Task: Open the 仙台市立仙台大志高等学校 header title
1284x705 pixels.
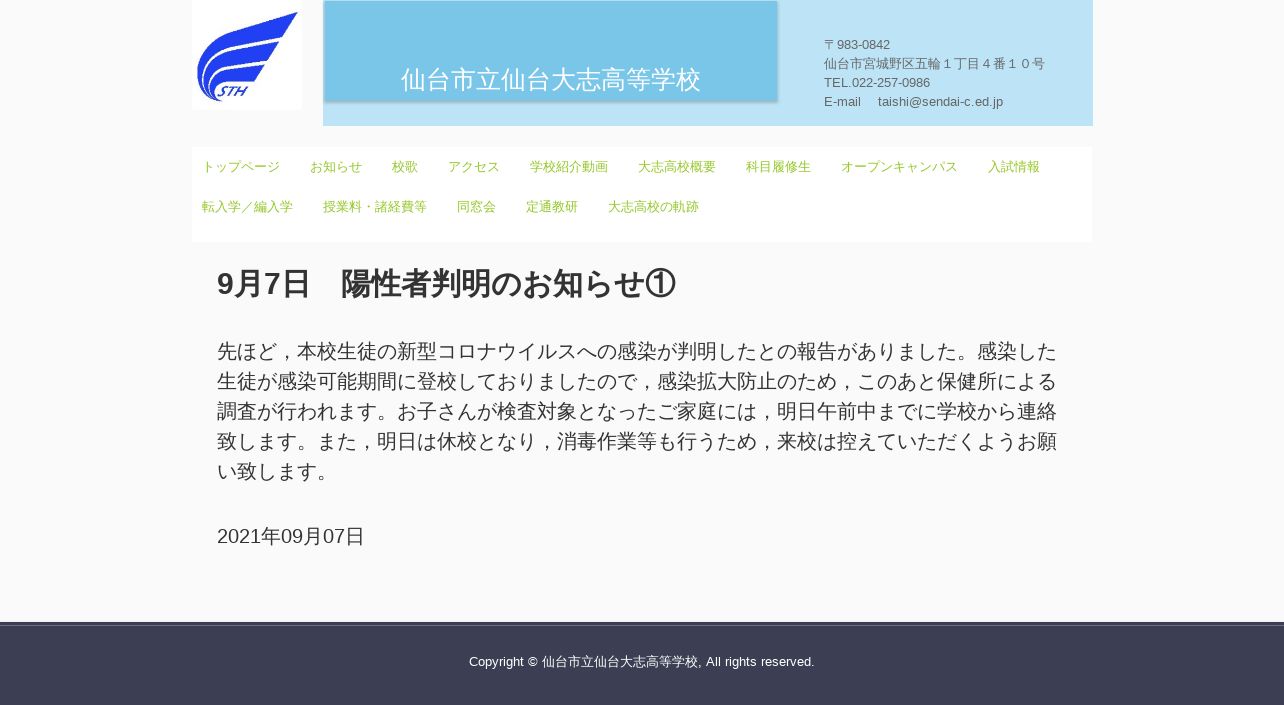Action: tap(551, 80)
